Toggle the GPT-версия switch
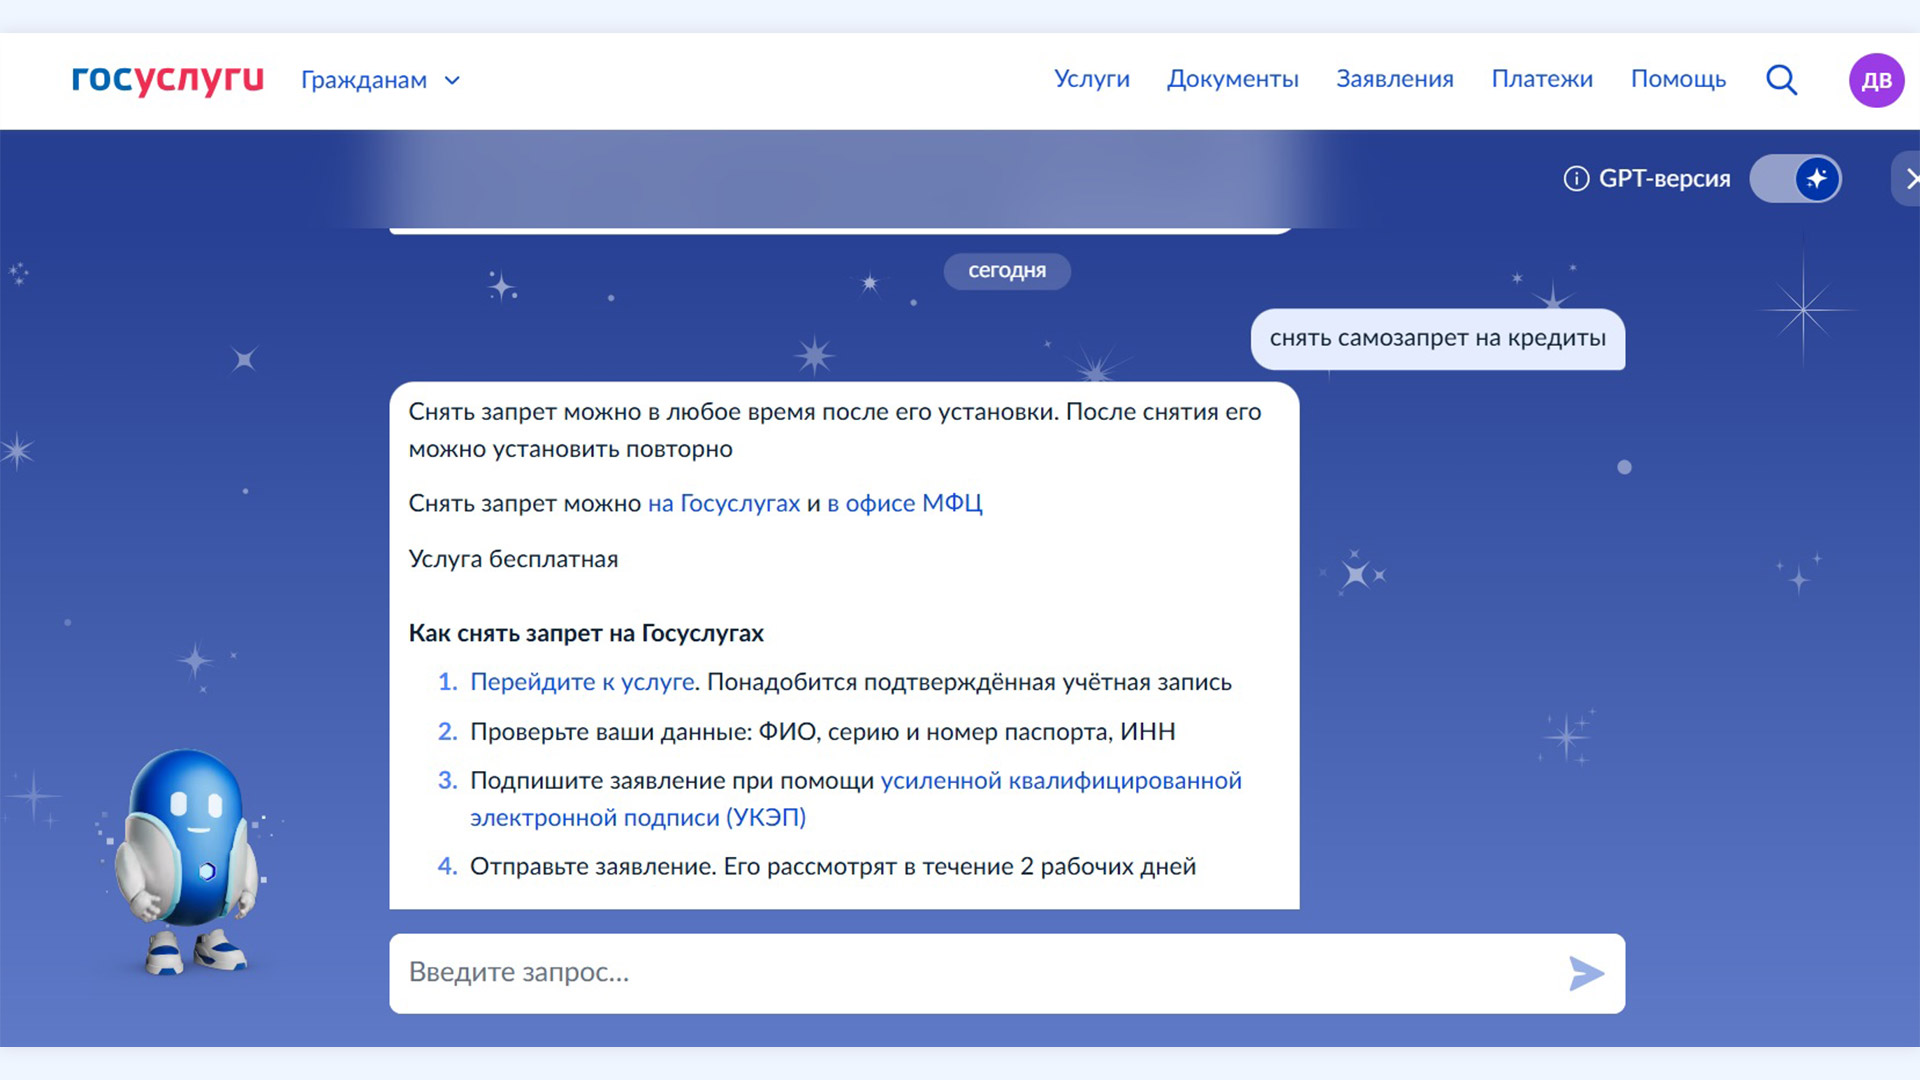 point(1796,178)
